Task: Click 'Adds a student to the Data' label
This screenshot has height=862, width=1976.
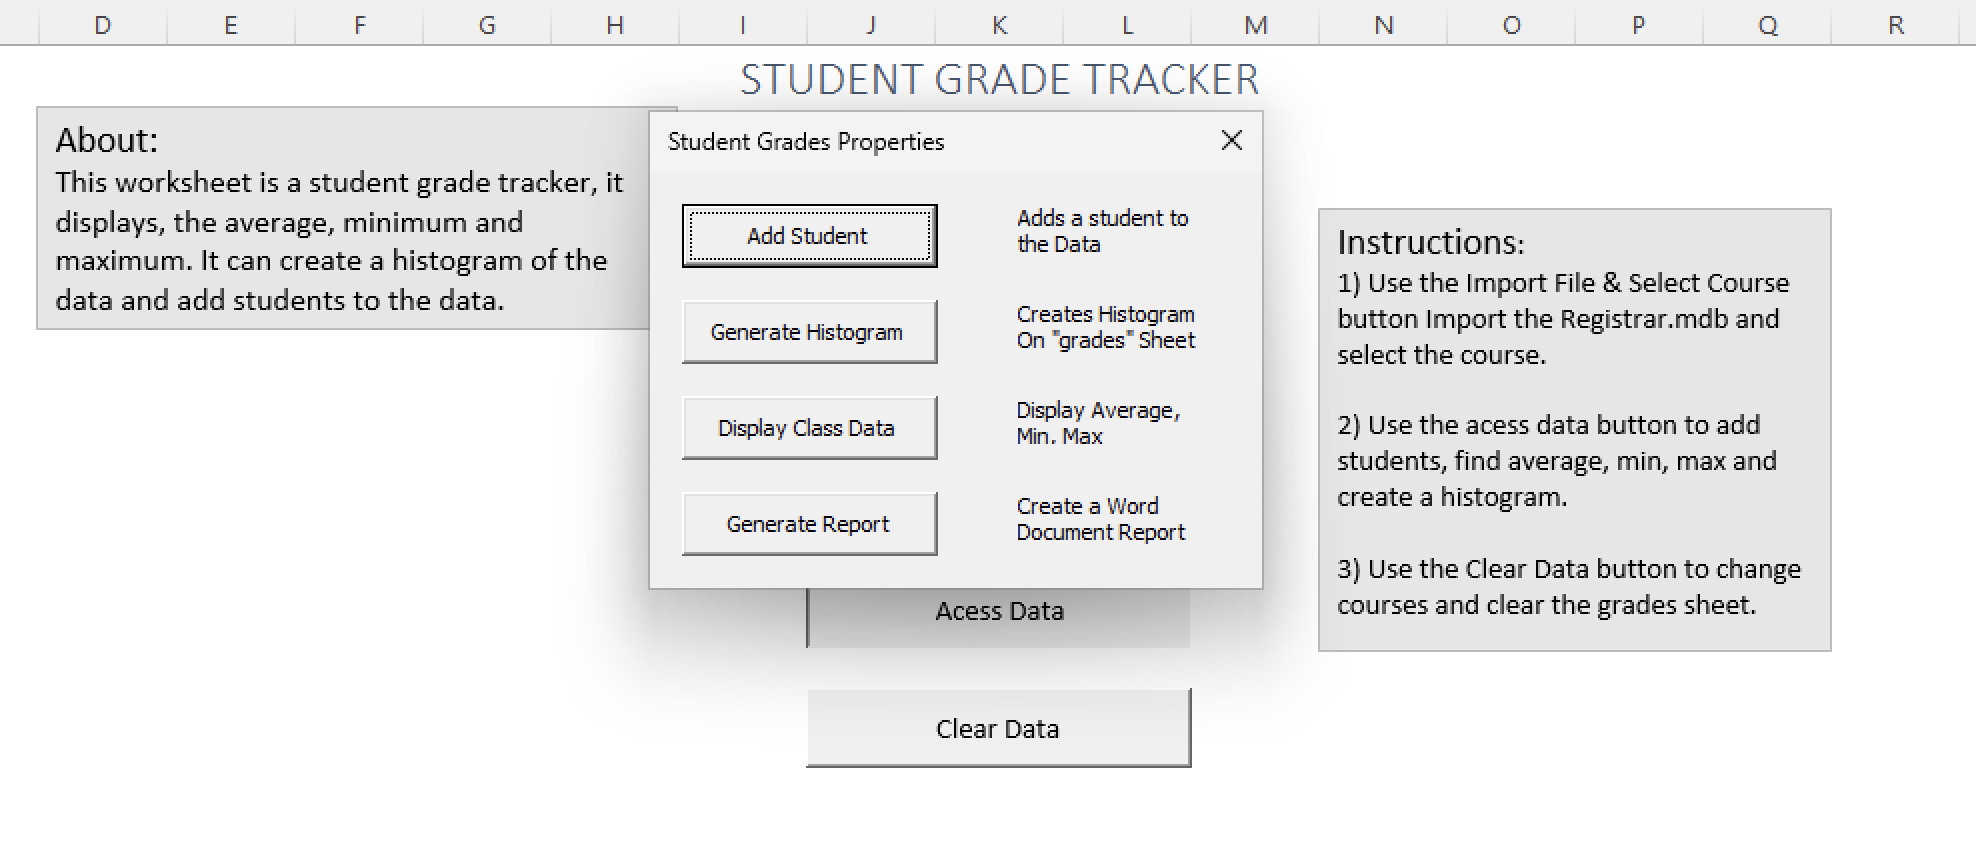Action: [x=1102, y=231]
